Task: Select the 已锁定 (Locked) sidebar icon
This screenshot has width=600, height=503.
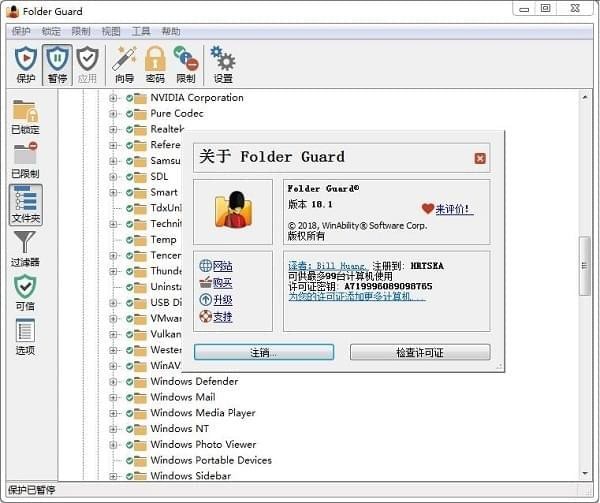Action: coord(25,115)
